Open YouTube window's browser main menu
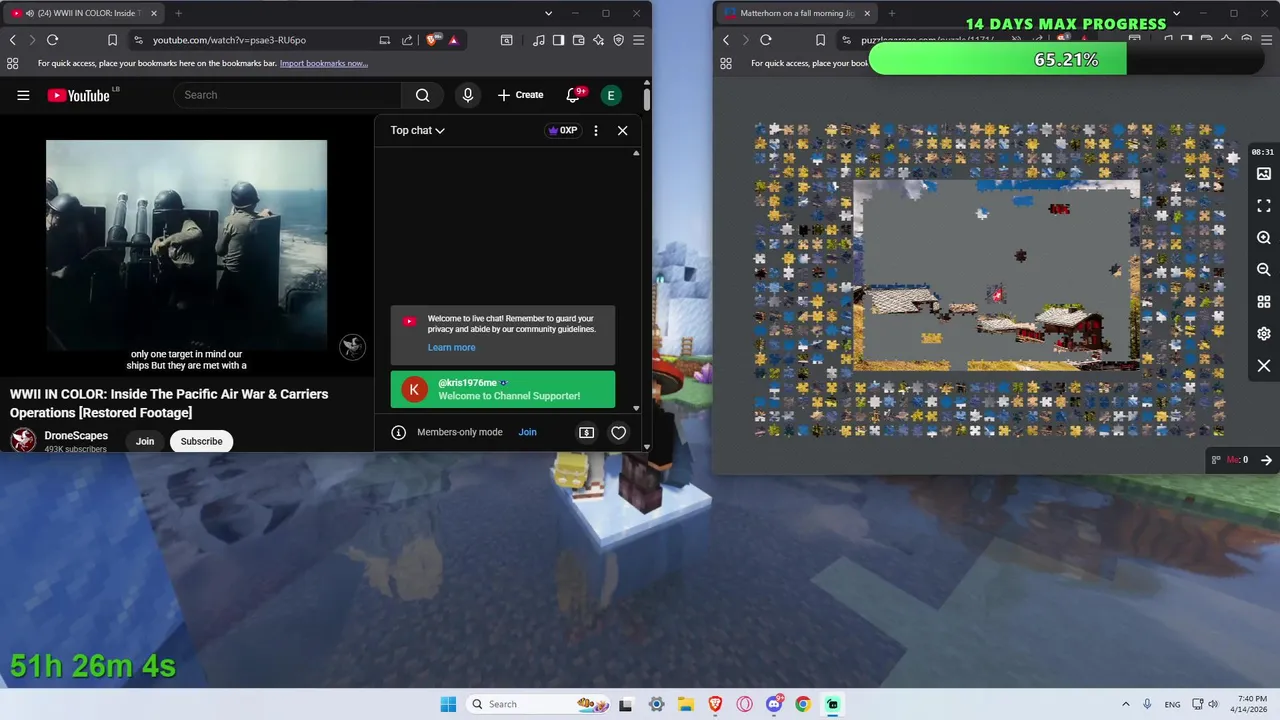Image resolution: width=1280 pixels, height=720 pixels. [638, 40]
